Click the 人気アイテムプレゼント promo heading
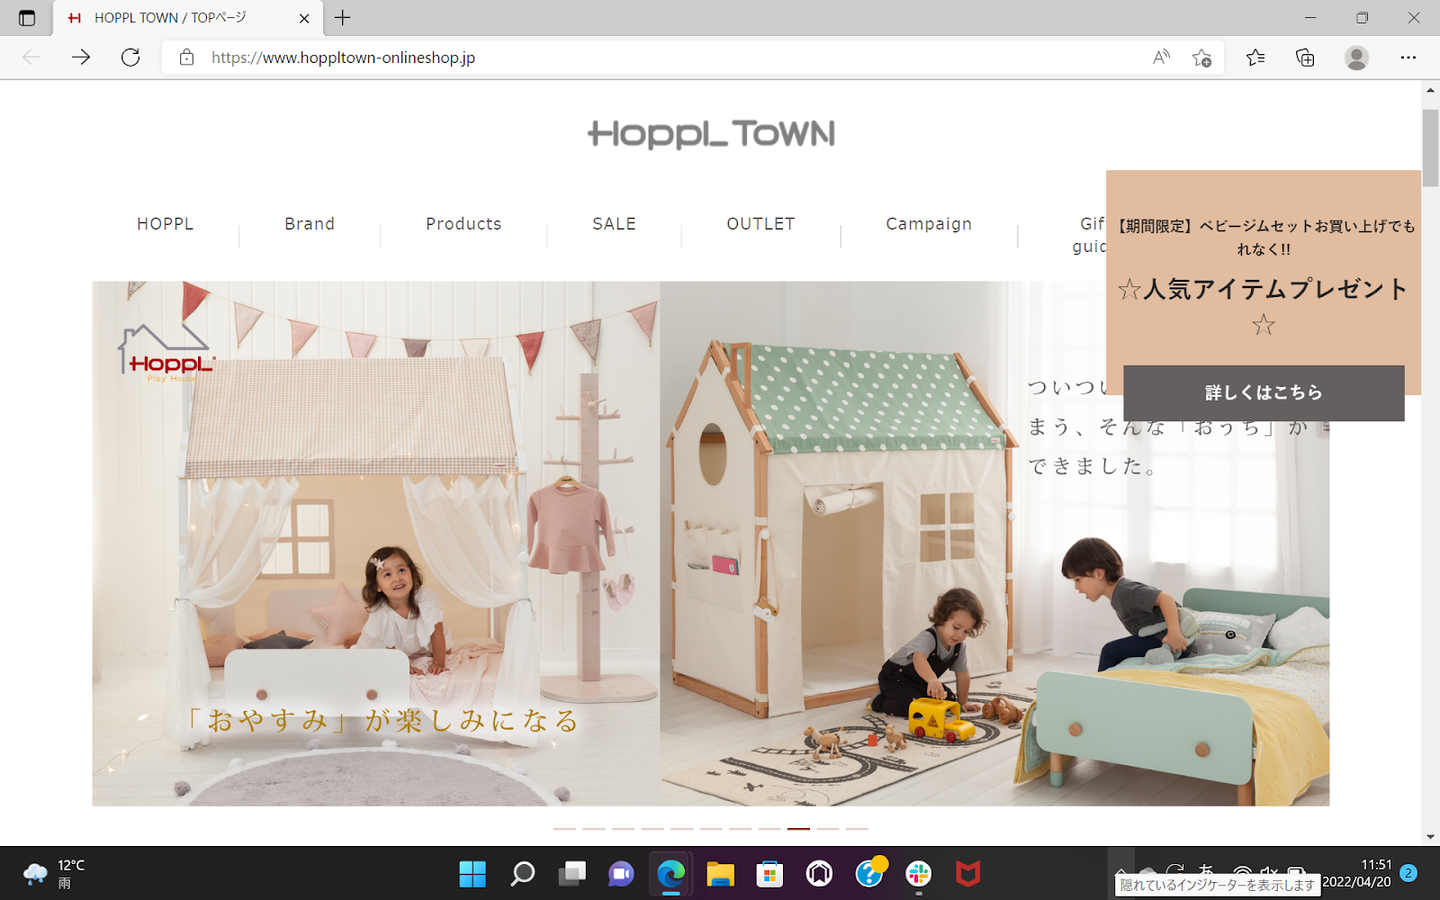This screenshot has height=900, width=1440. tap(1264, 305)
